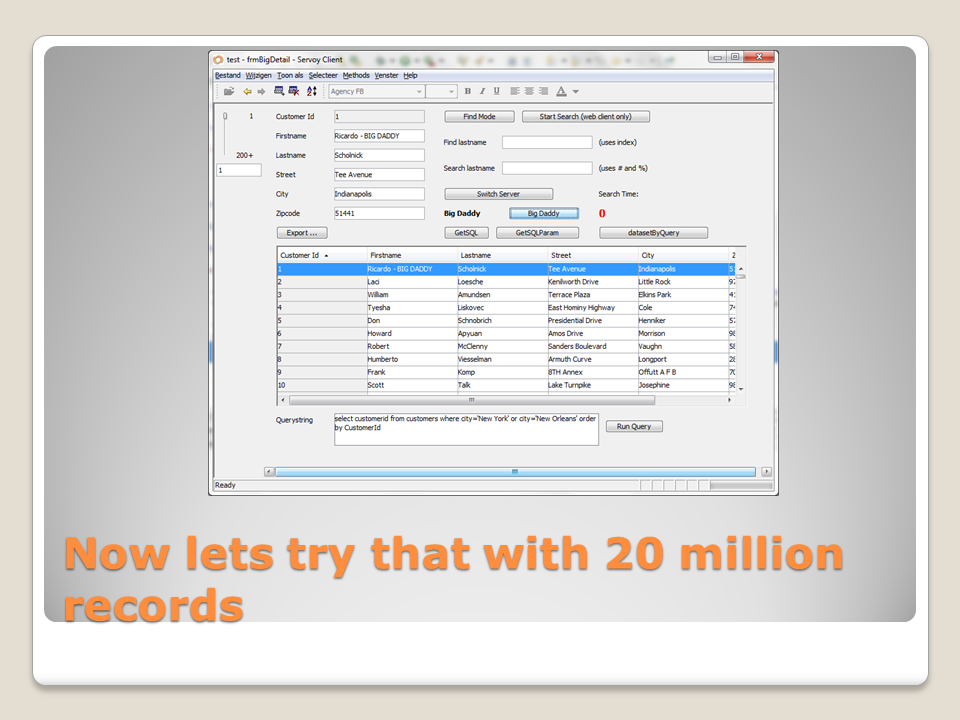Expand the font color arrow dropdown

576,92
